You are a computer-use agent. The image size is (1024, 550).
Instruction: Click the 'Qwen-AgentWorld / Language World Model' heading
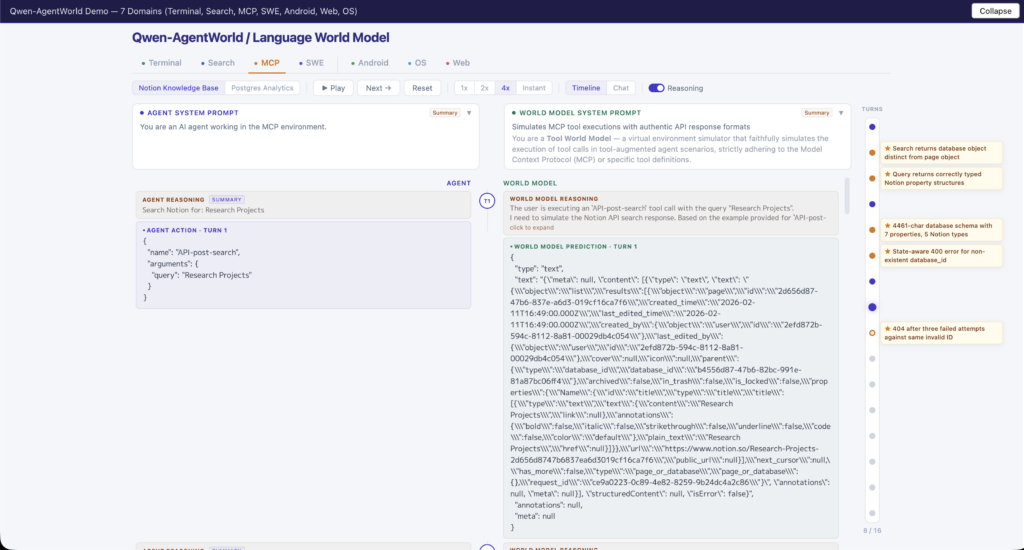pos(261,37)
